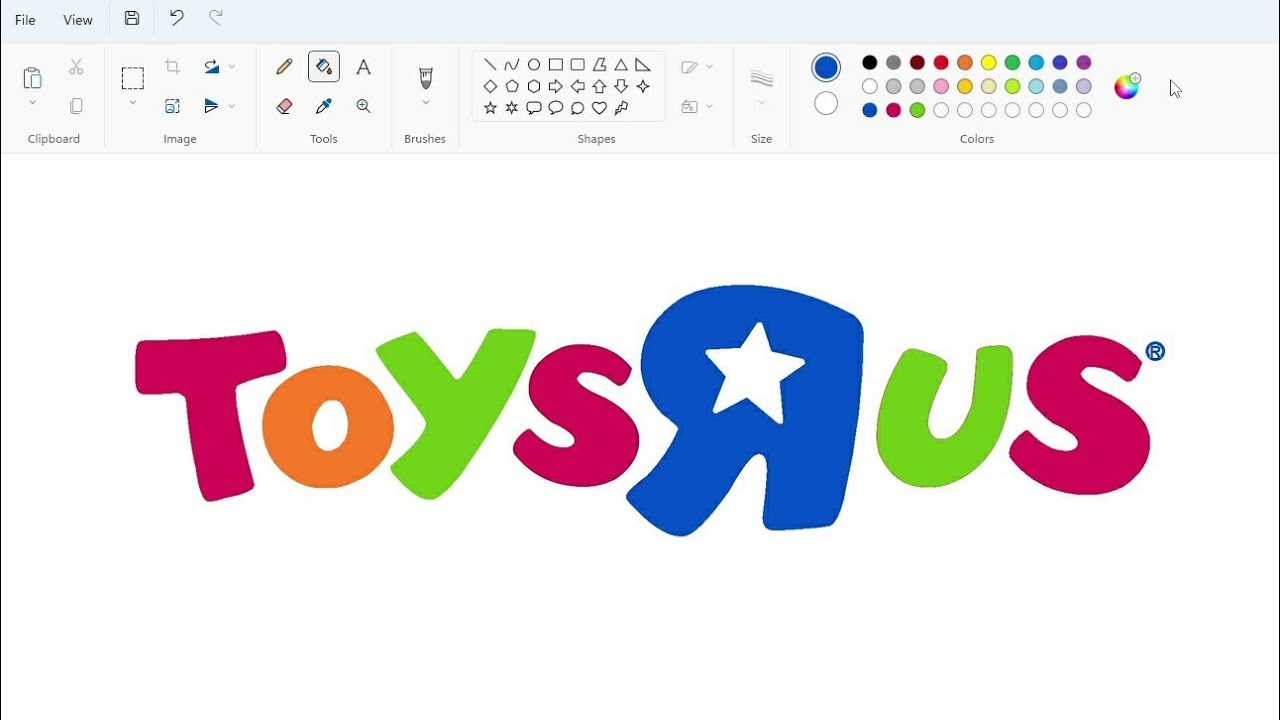Click the Save icon
Image resolution: width=1280 pixels, height=720 pixels.
[132, 18]
